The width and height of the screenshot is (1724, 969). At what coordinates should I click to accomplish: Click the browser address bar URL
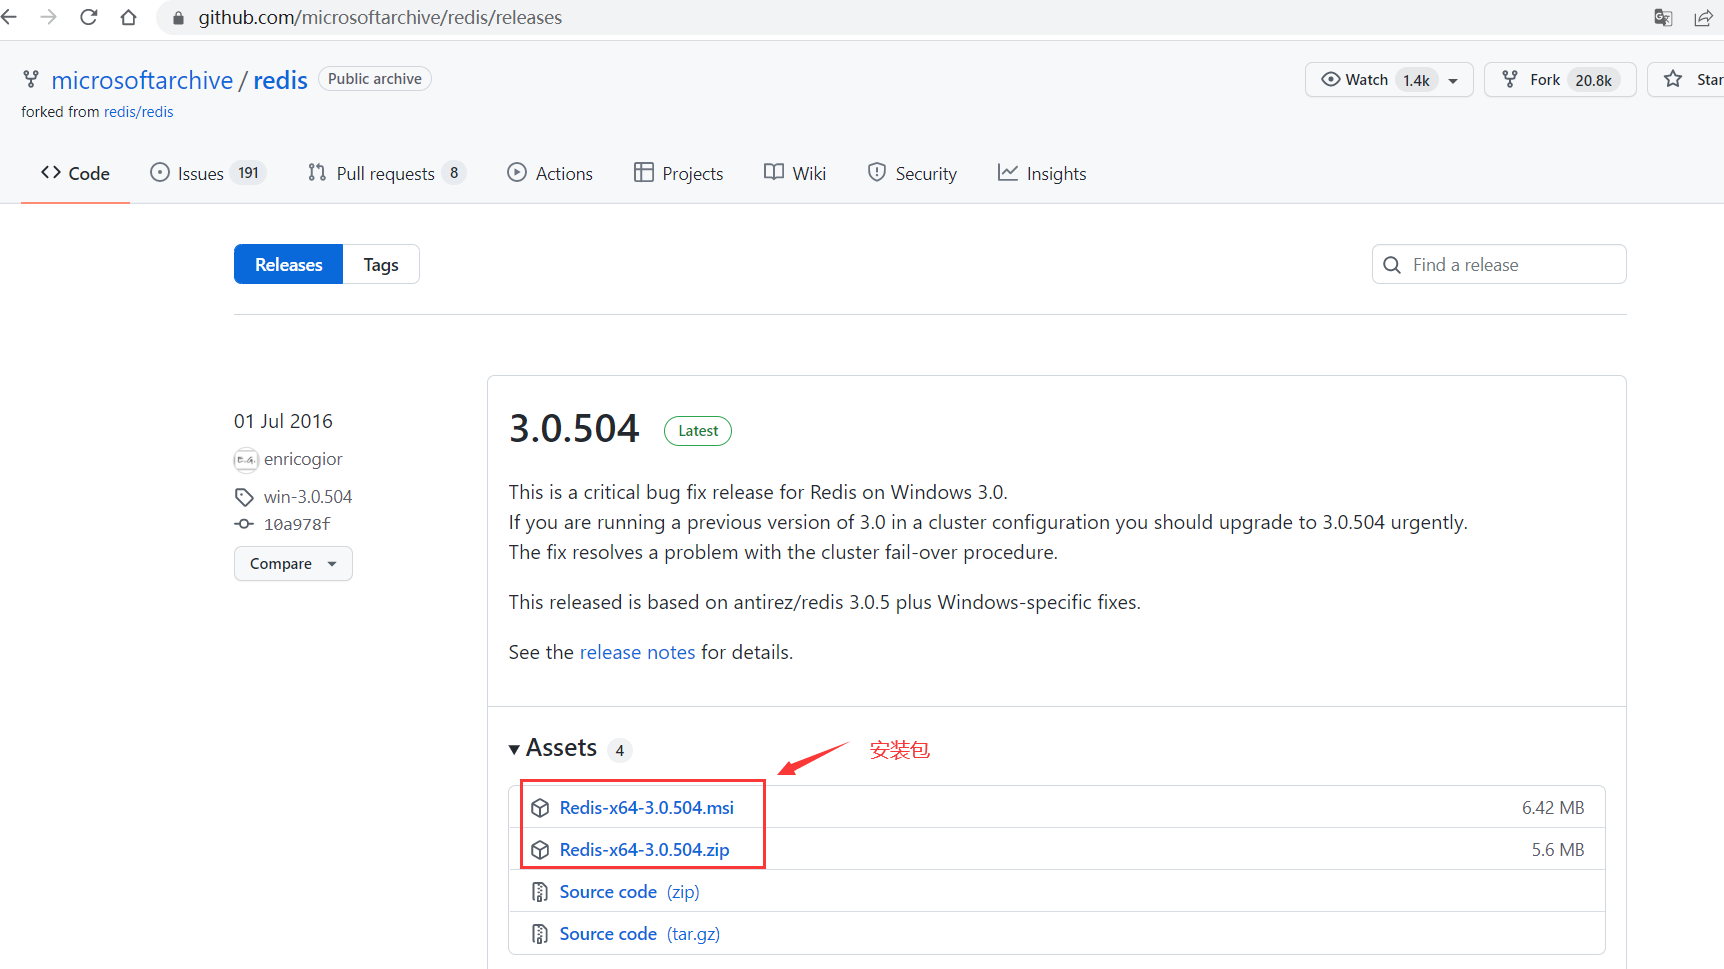[380, 17]
